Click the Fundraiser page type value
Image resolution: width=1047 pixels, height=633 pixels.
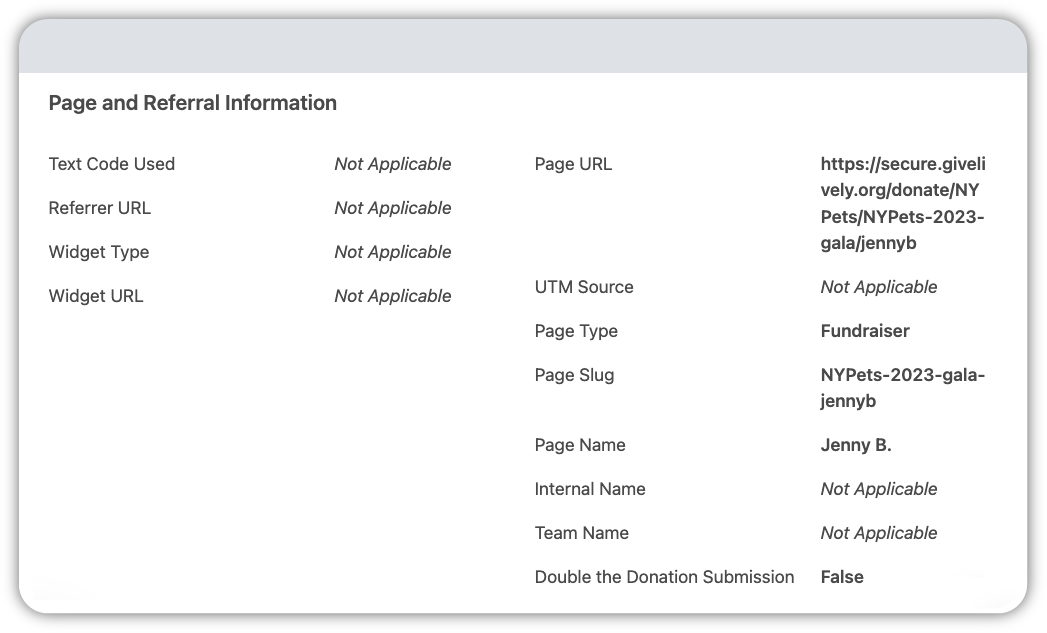865,331
